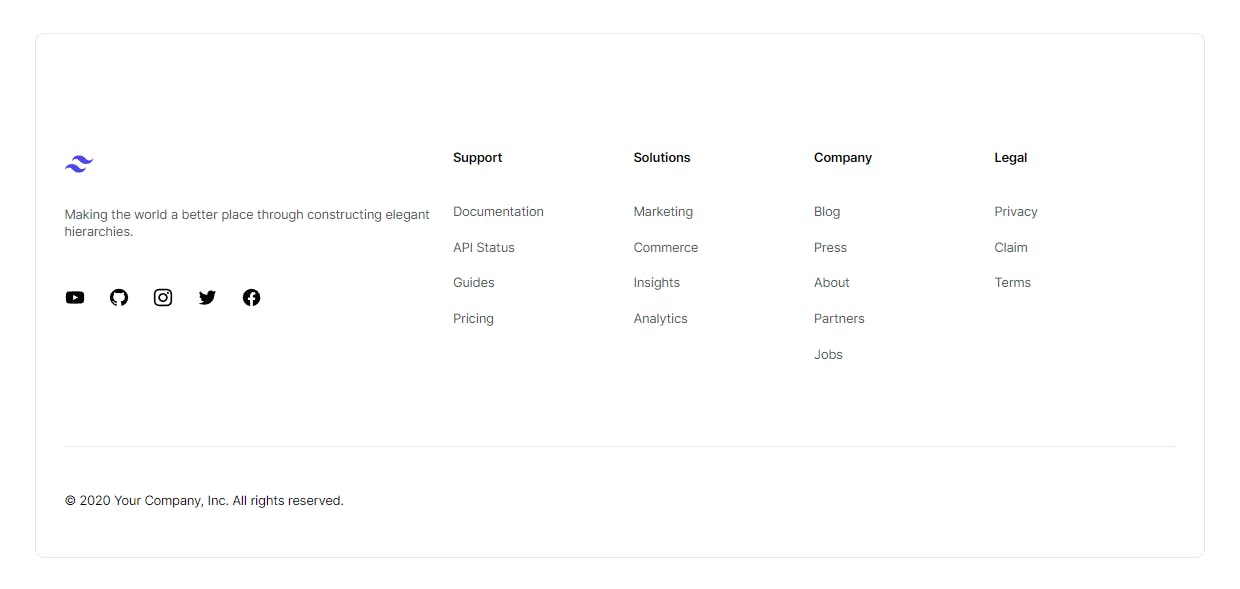The image size is (1240, 589).
Task: Open the Guides link under Support
Action: tap(474, 282)
